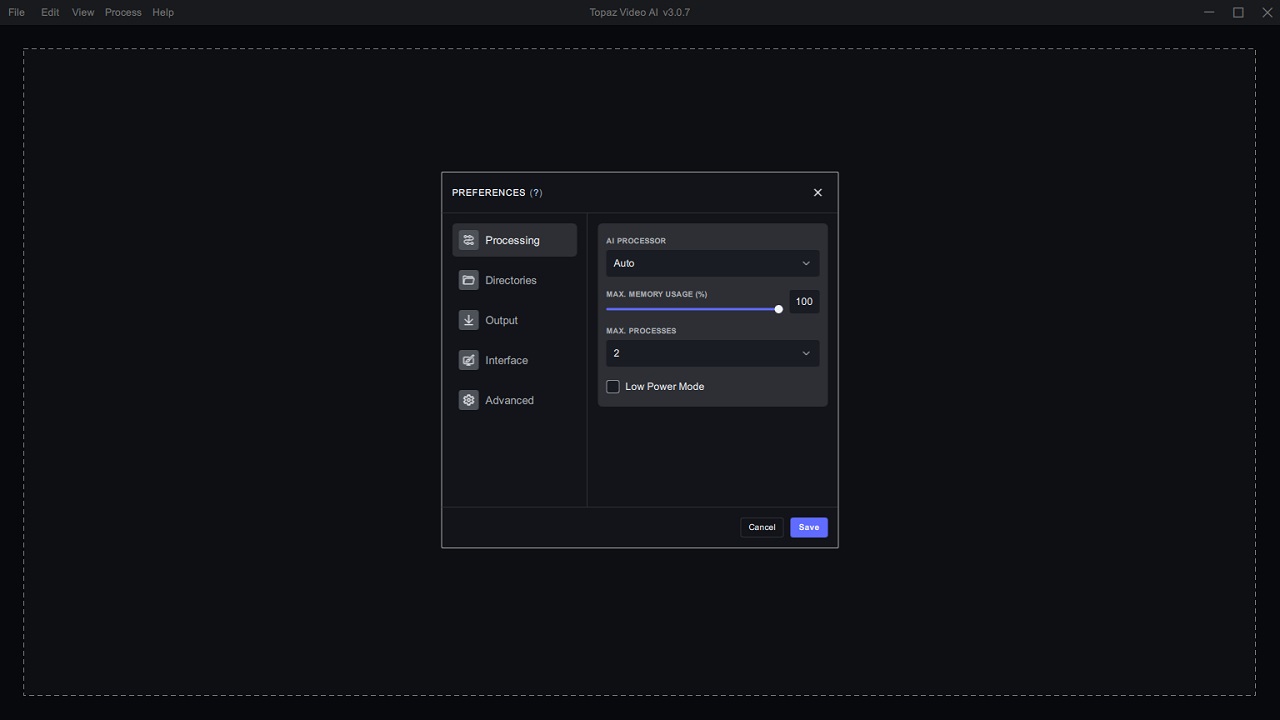This screenshot has height=720, width=1280.
Task: Open the Edit menu
Action: [x=50, y=12]
